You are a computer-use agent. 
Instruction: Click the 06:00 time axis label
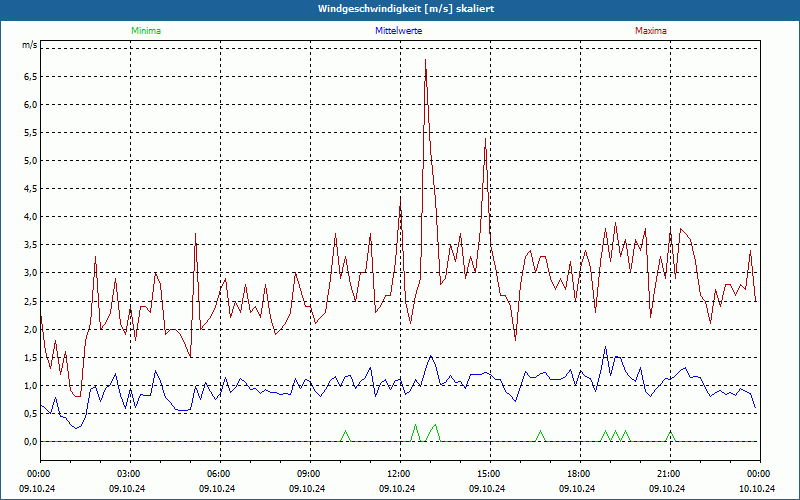pos(220,474)
